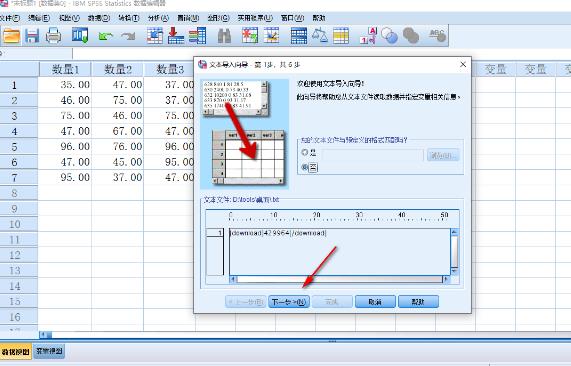Click the preview pane horizontal scrollbar track

coord(339,279)
